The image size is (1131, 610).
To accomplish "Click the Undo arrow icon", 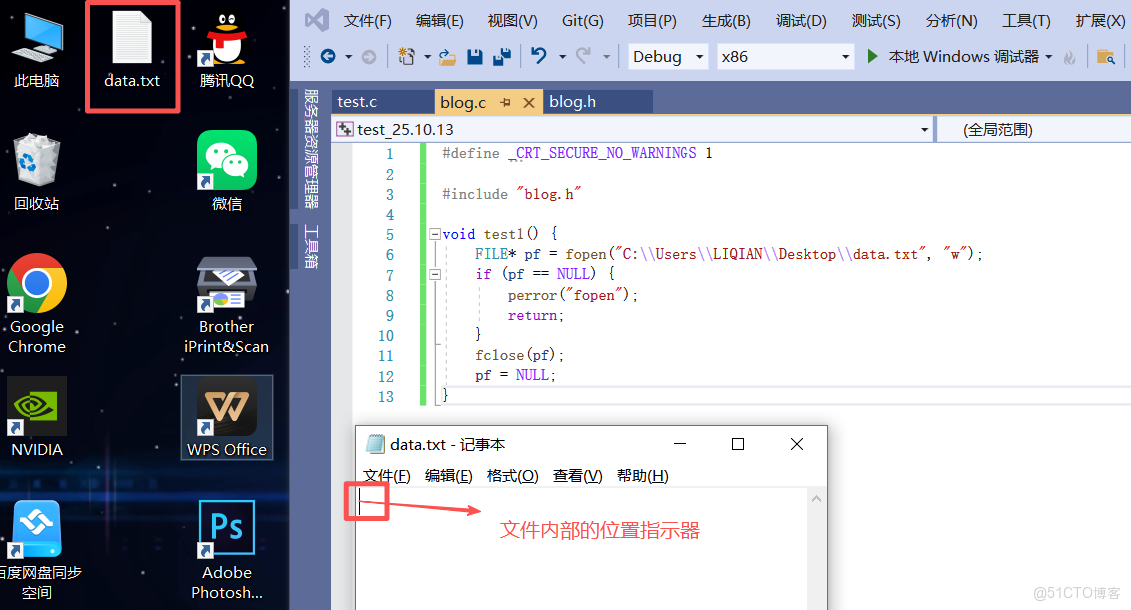I will pyautogui.click(x=538, y=57).
